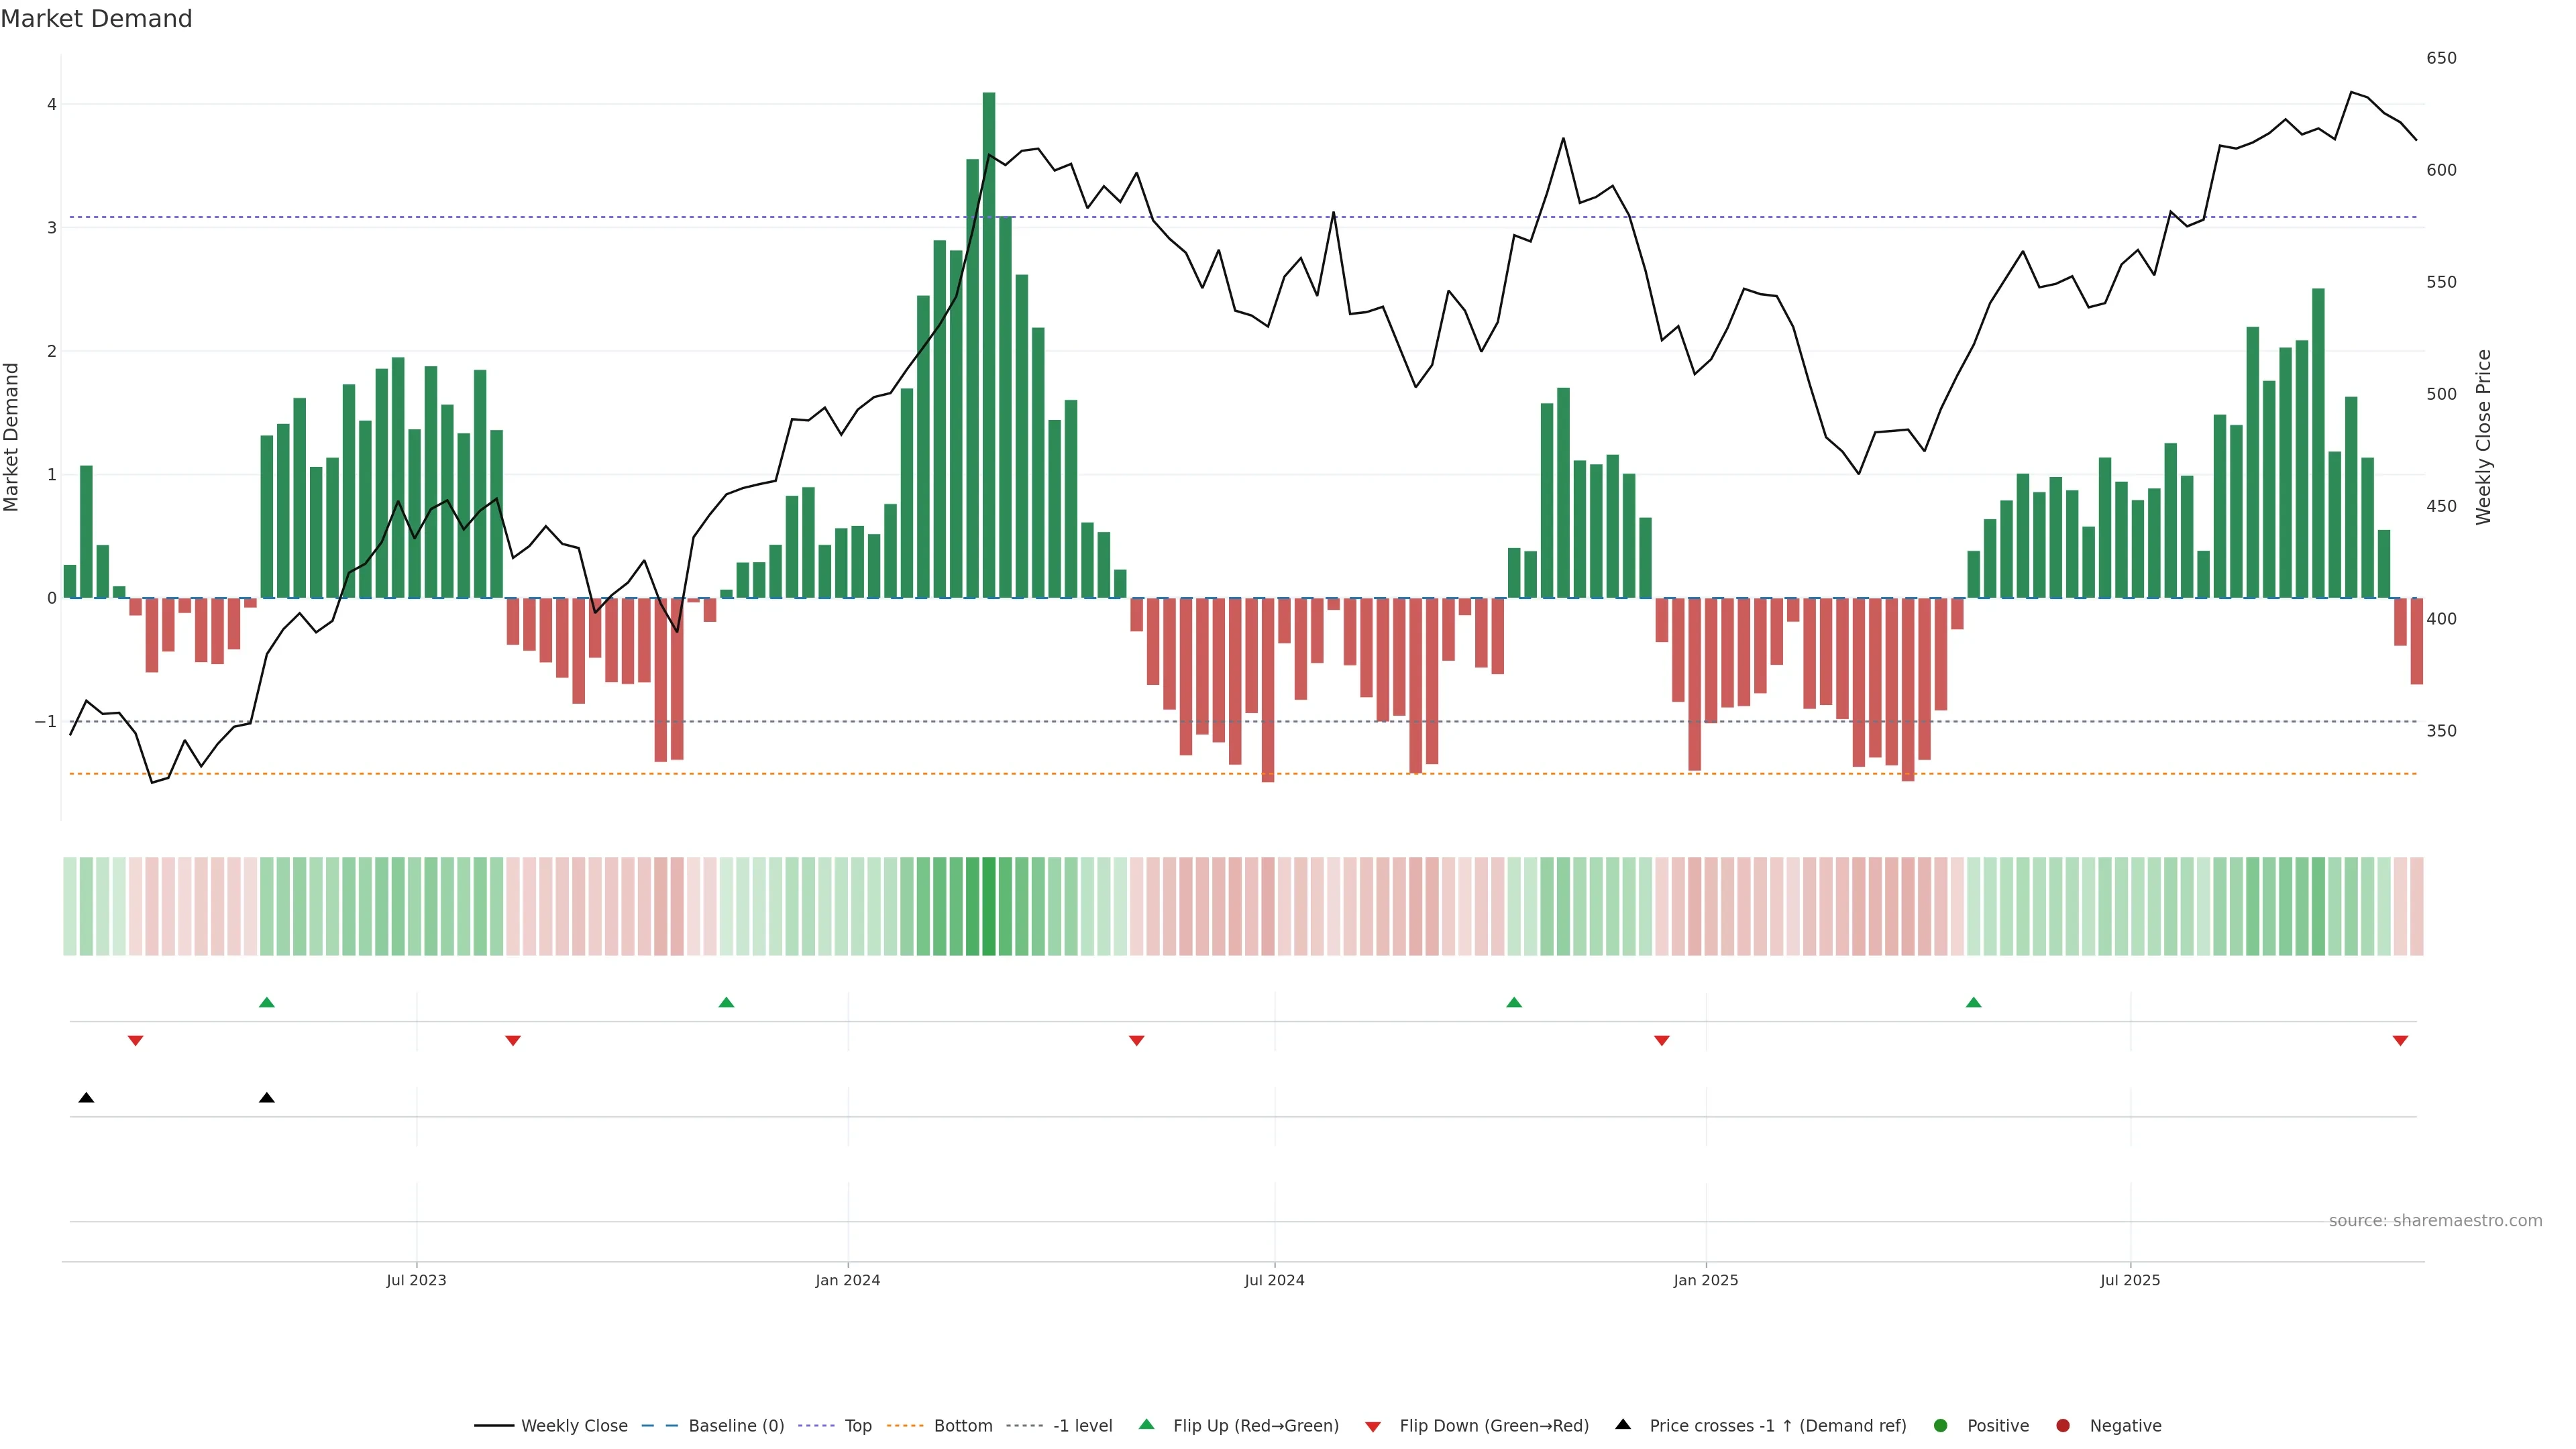Click the leftmost black price-cross triangle marker
This screenshot has height=1449, width=2576.
point(86,1098)
